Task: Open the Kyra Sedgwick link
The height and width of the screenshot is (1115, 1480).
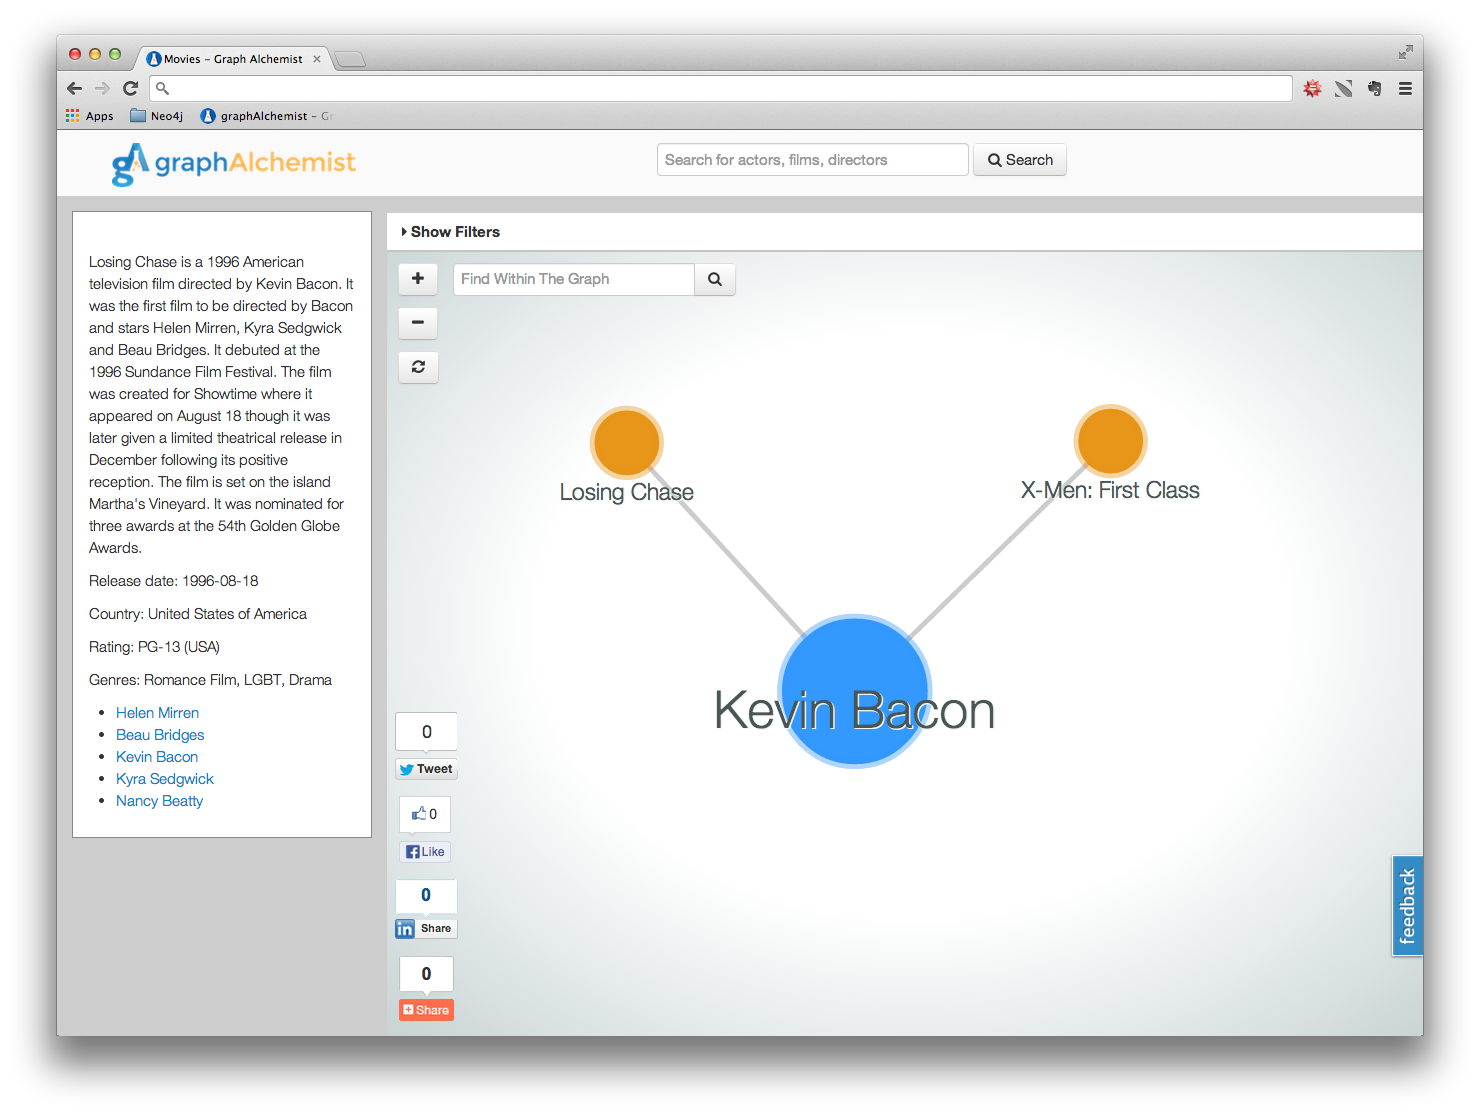Action: (x=165, y=779)
